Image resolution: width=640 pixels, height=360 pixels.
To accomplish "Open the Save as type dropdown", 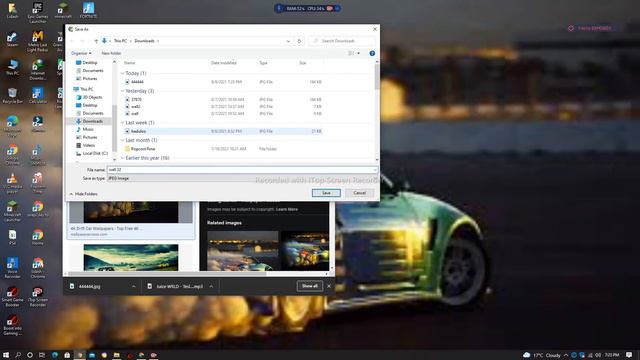I will coord(242,178).
